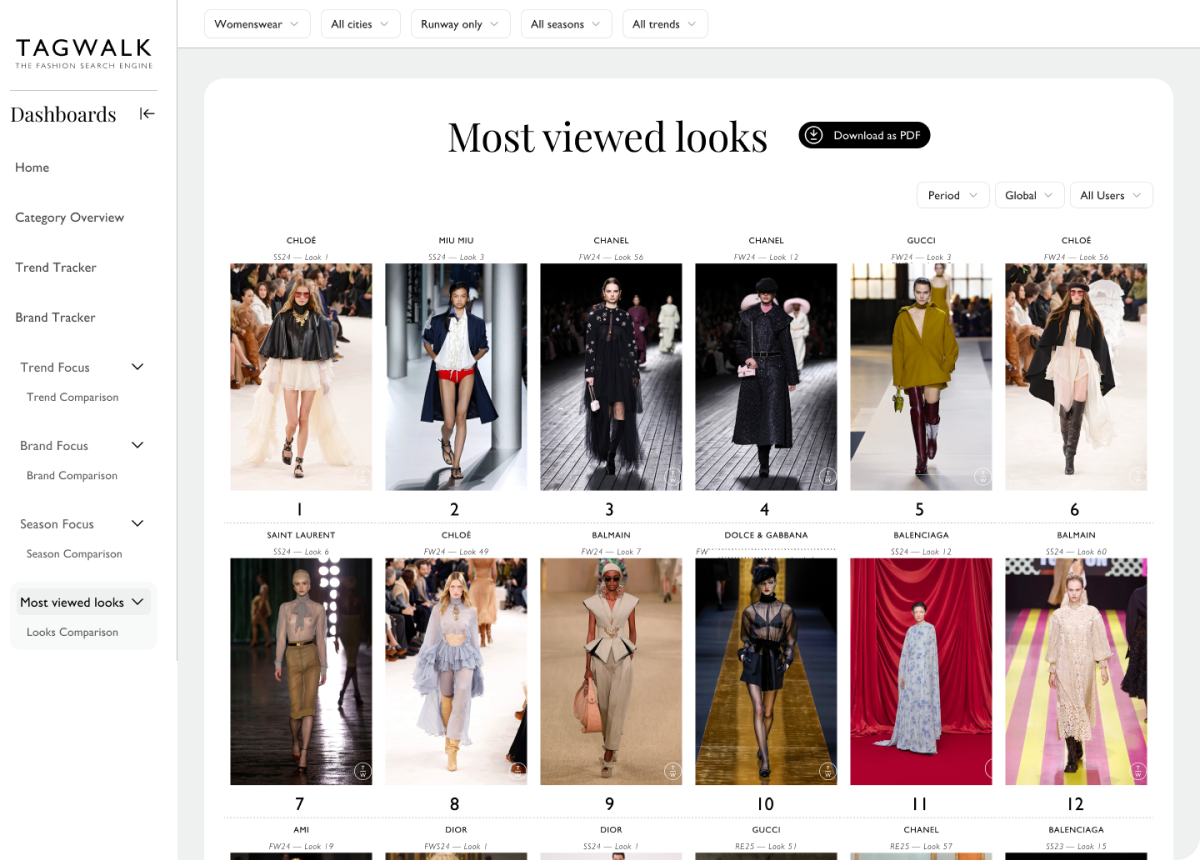Viewport: 1200px width, 860px height.
Task: Click the 'Most viewed looks' page heading
Action: tap(608, 137)
